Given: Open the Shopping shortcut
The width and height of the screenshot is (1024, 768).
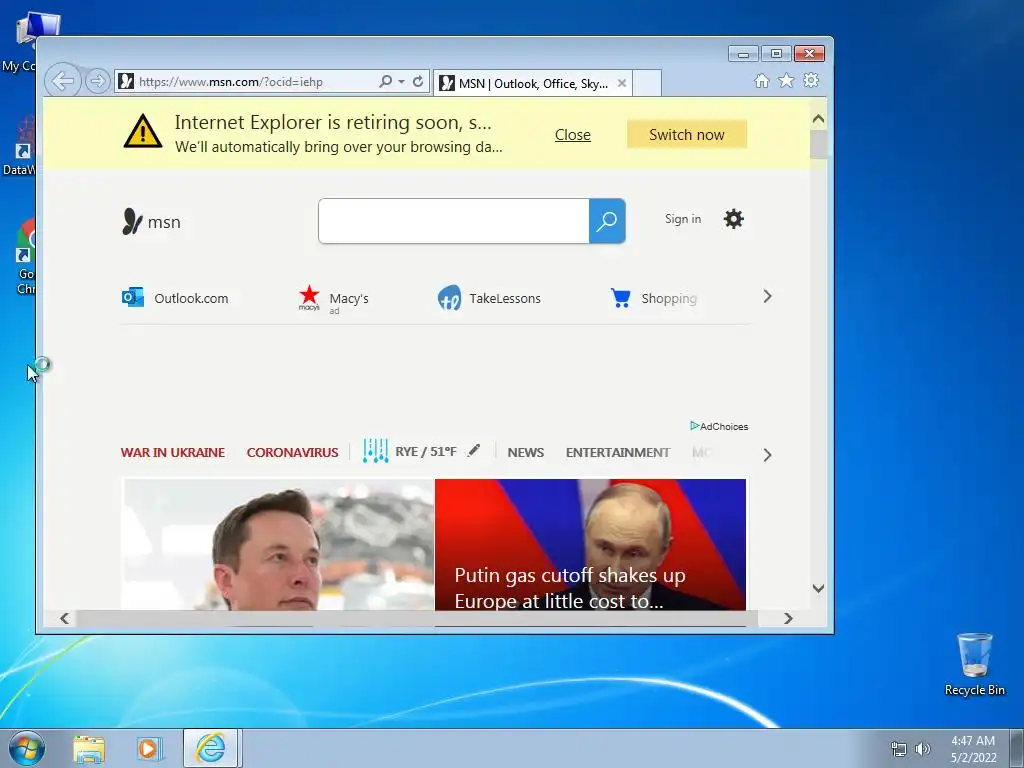Looking at the screenshot, I should [x=654, y=298].
